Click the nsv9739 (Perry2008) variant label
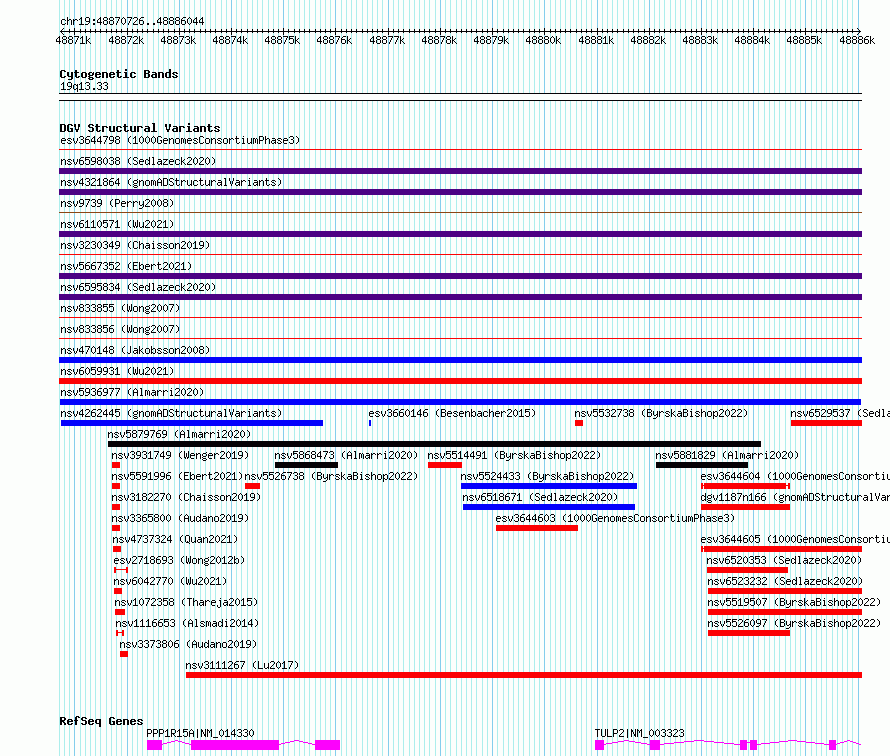890x756 pixels. pyautogui.click(x=117, y=203)
